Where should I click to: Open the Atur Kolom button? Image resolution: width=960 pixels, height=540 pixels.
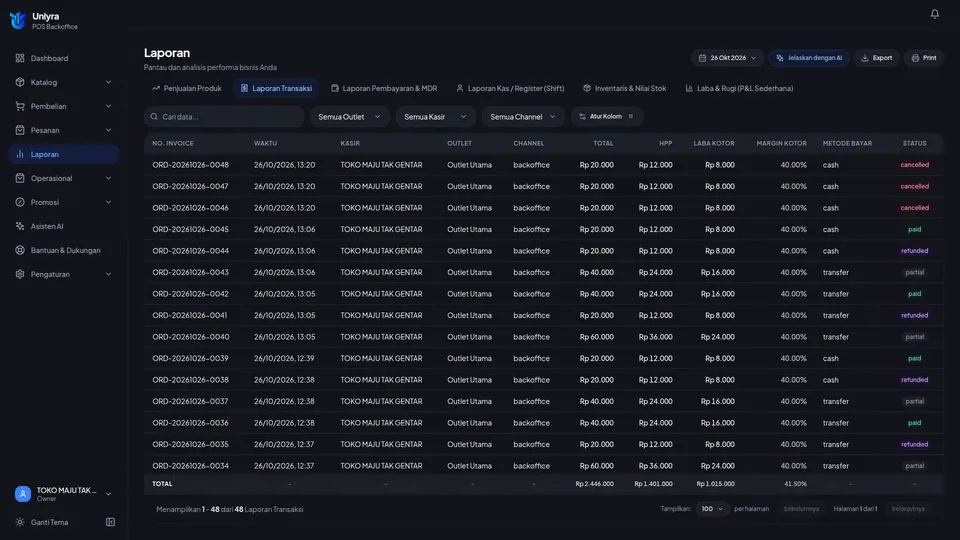click(x=607, y=116)
